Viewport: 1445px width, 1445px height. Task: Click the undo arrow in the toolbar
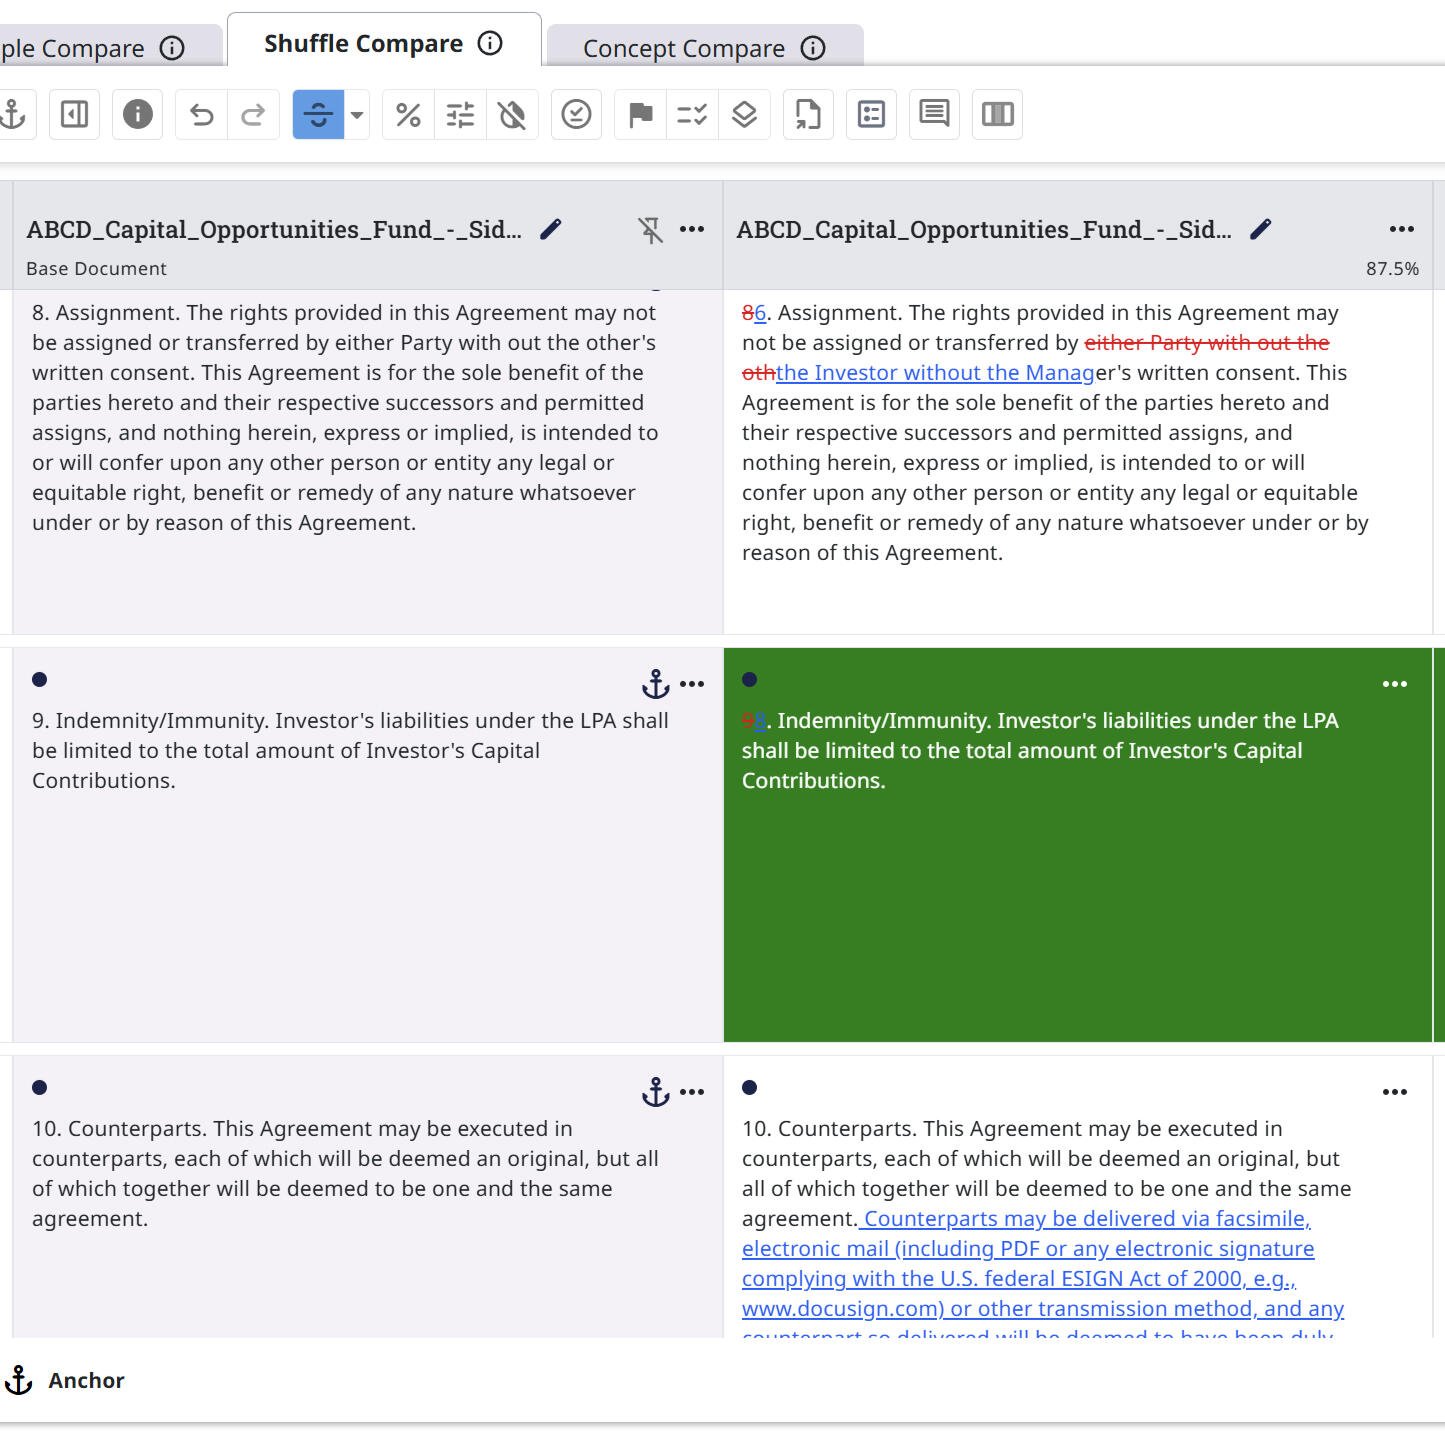pyautogui.click(x=202, y=115)
